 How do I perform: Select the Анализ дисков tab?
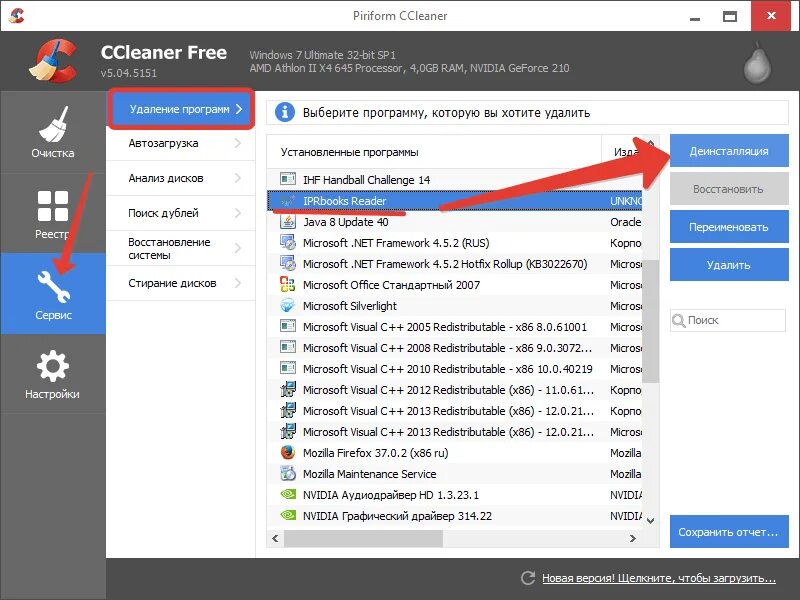(181, 178)
